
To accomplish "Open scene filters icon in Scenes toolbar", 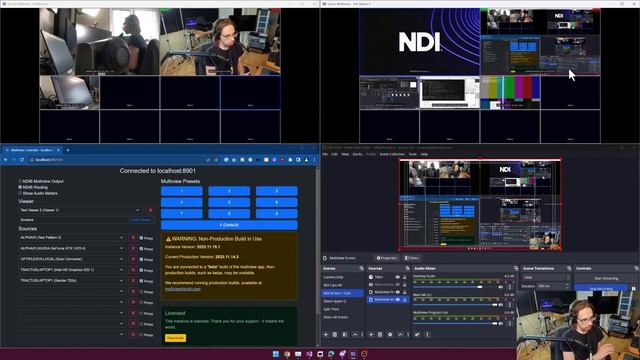I will pyautogui.click(x=345, y=334).
